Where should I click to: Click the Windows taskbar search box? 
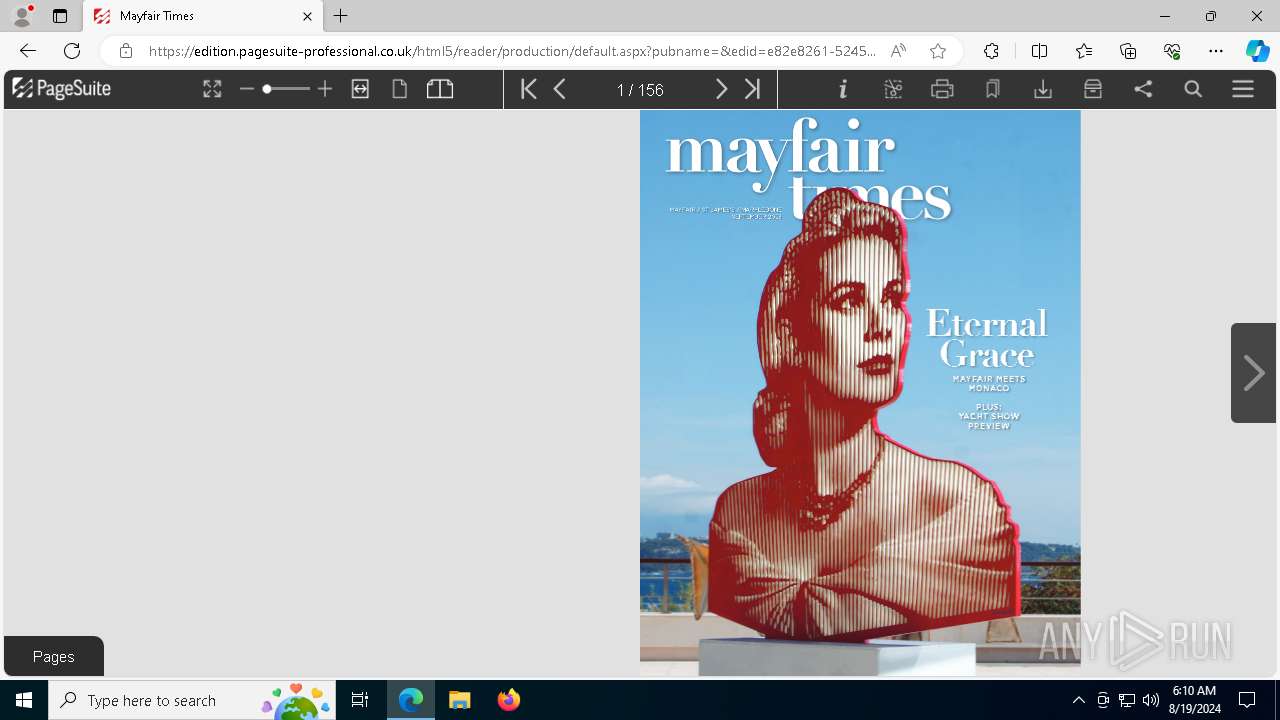[193, 700]
